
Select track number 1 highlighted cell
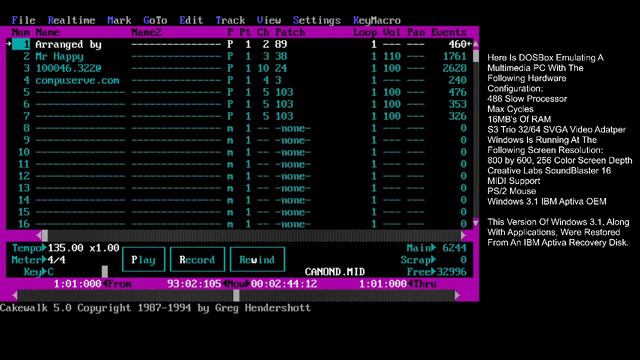[21, 44]
